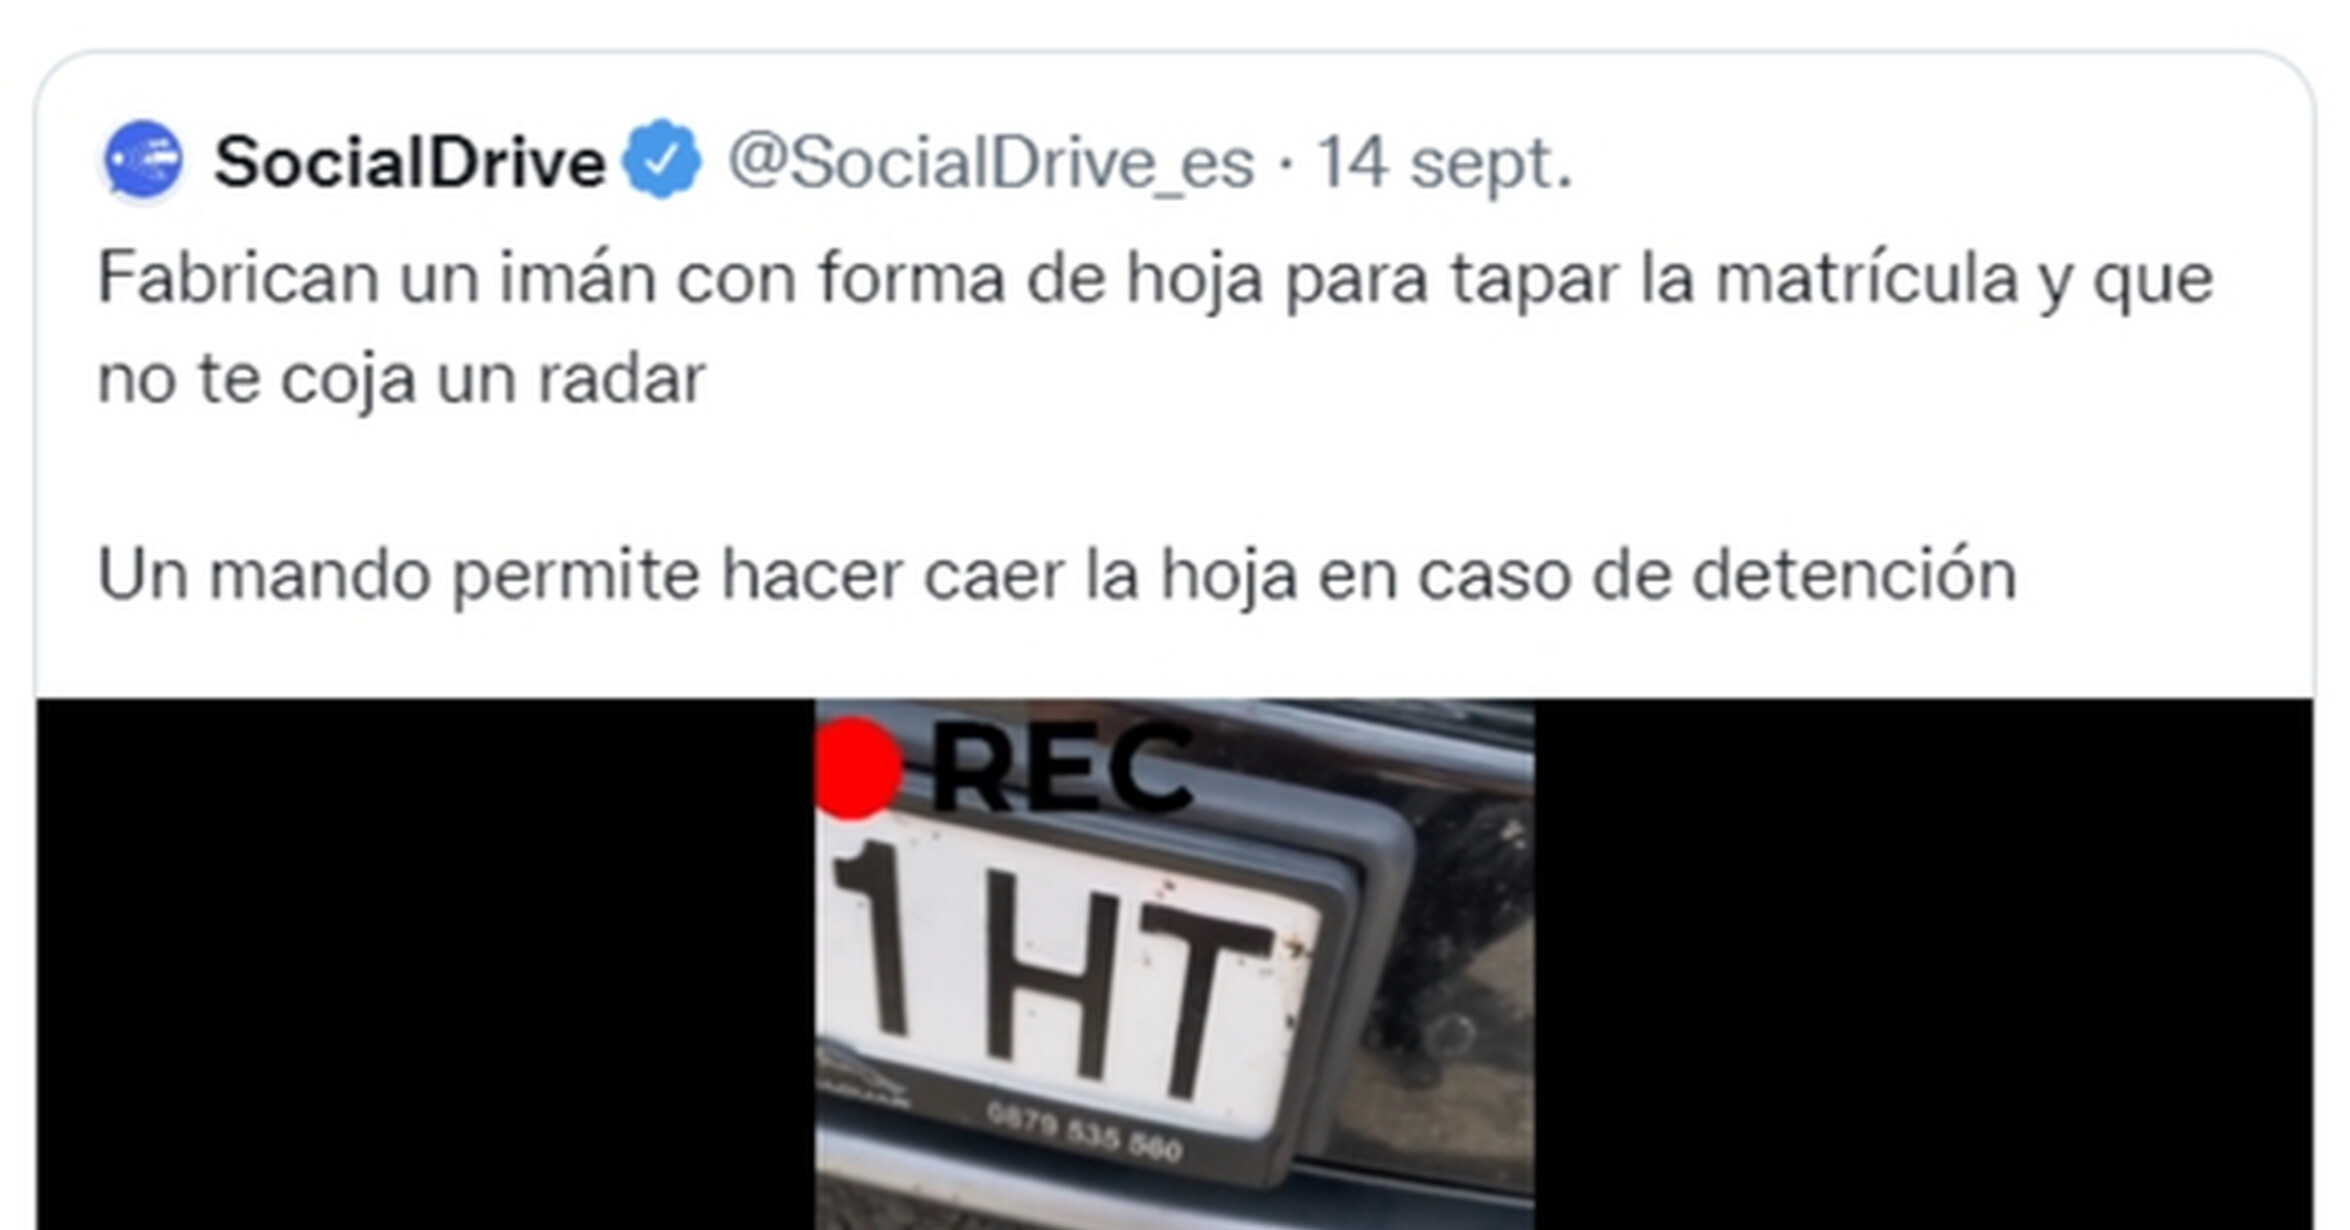Screen dimensions: 2350x1230
Task: Open the 14 sept. timestamp
Action: click(1444, 162)
